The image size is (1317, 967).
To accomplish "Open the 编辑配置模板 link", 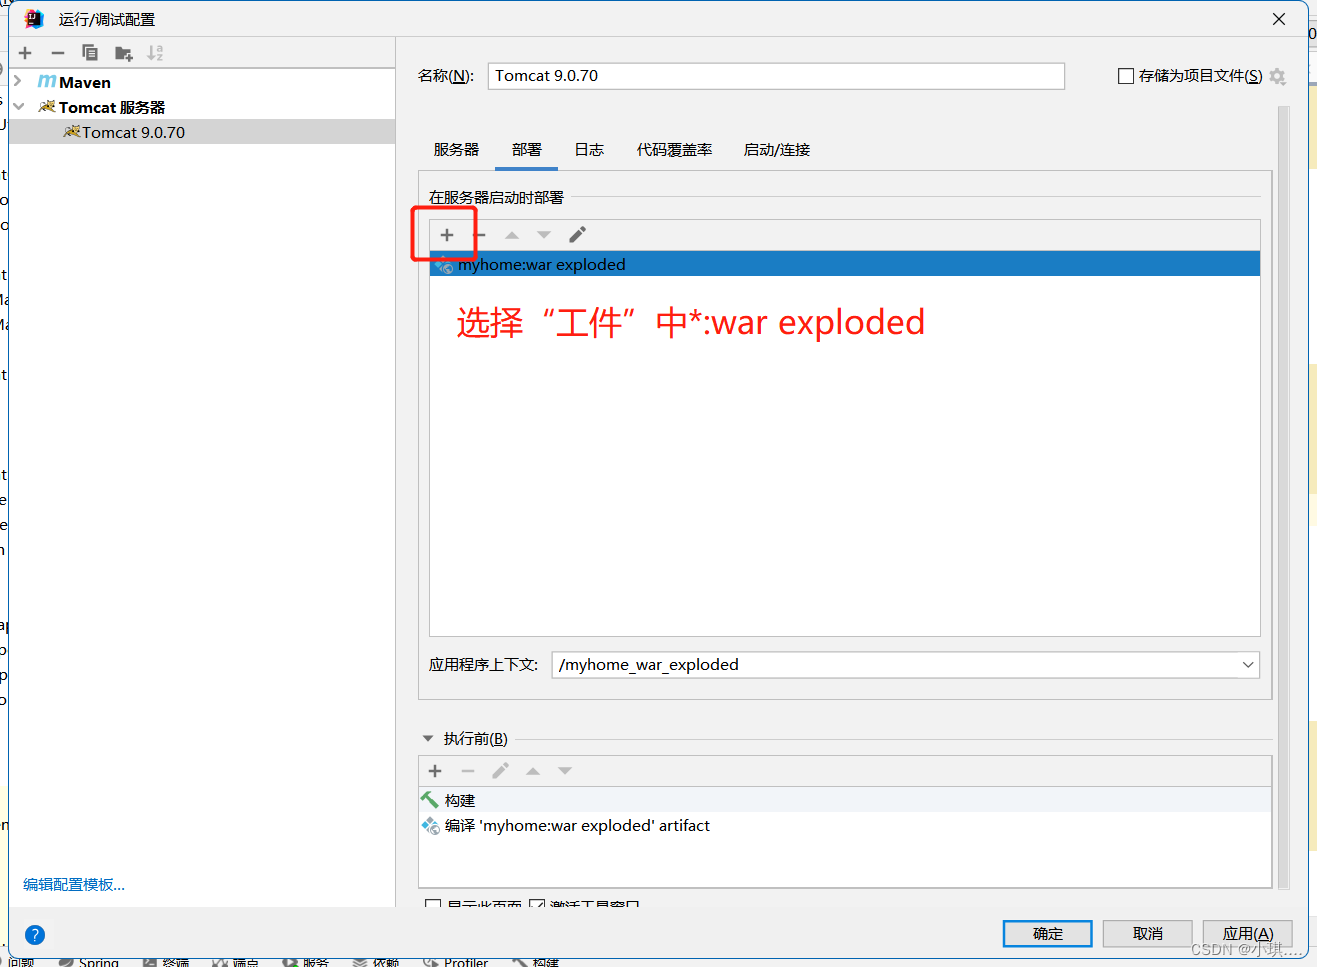I will click(x=74, y=885).
